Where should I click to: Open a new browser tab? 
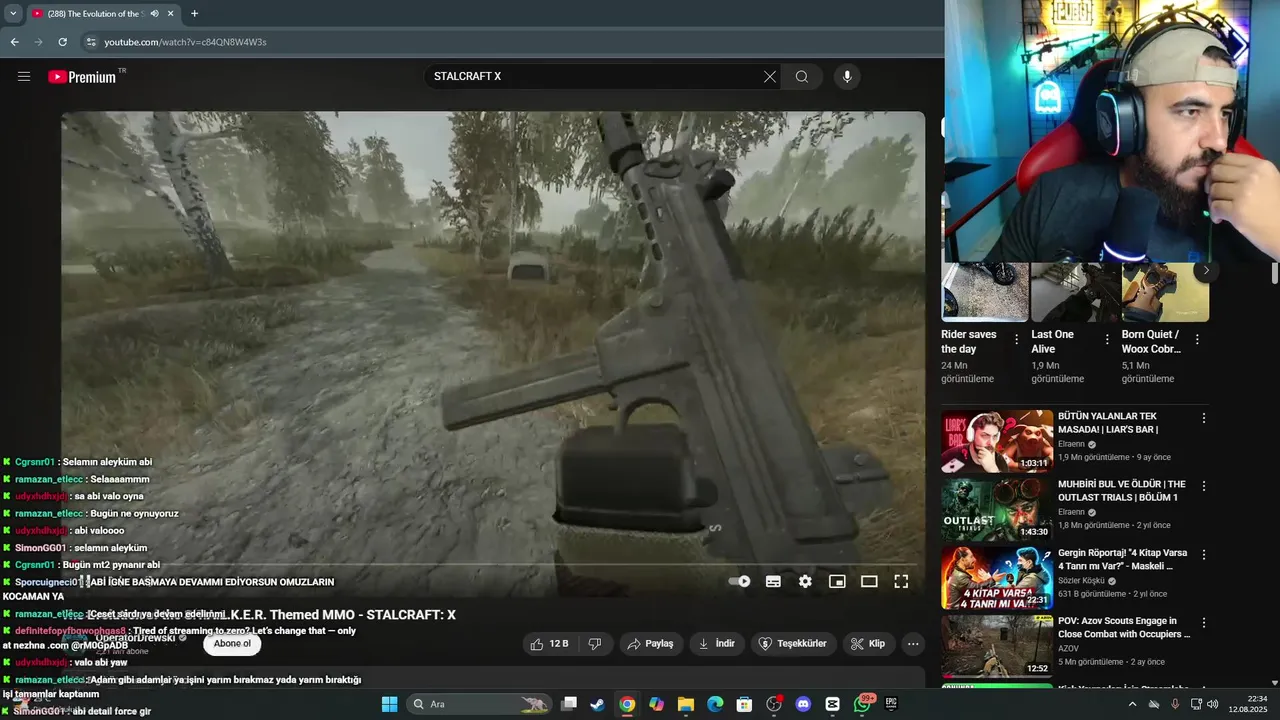(194, 14)
